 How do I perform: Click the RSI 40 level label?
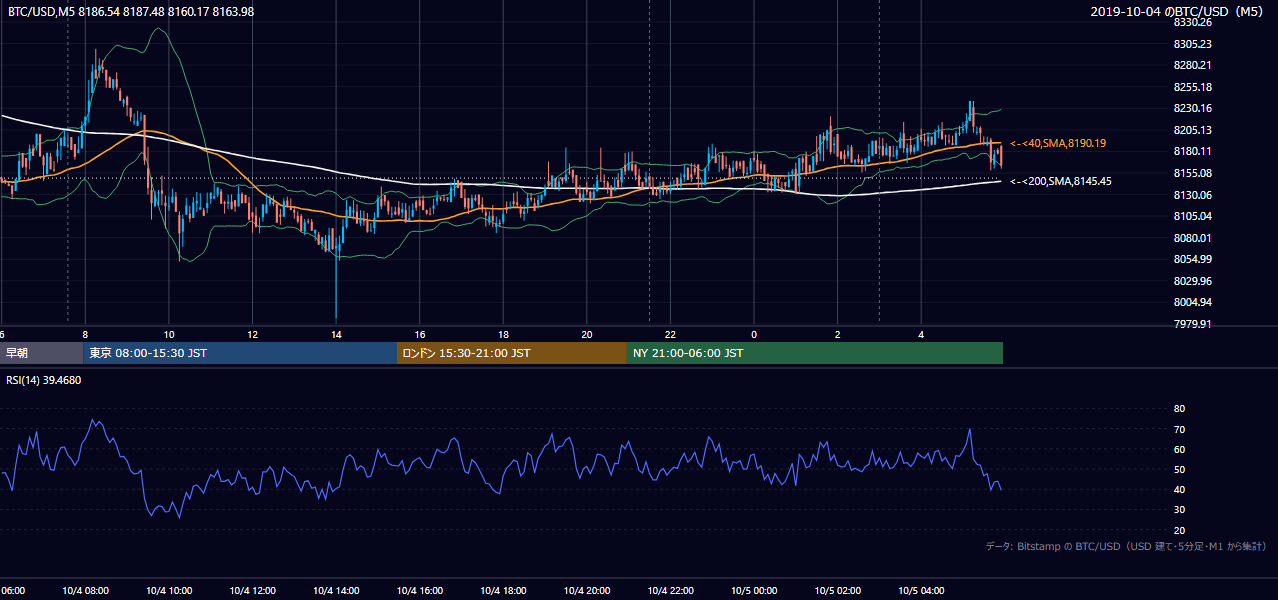coord(1179,489)
